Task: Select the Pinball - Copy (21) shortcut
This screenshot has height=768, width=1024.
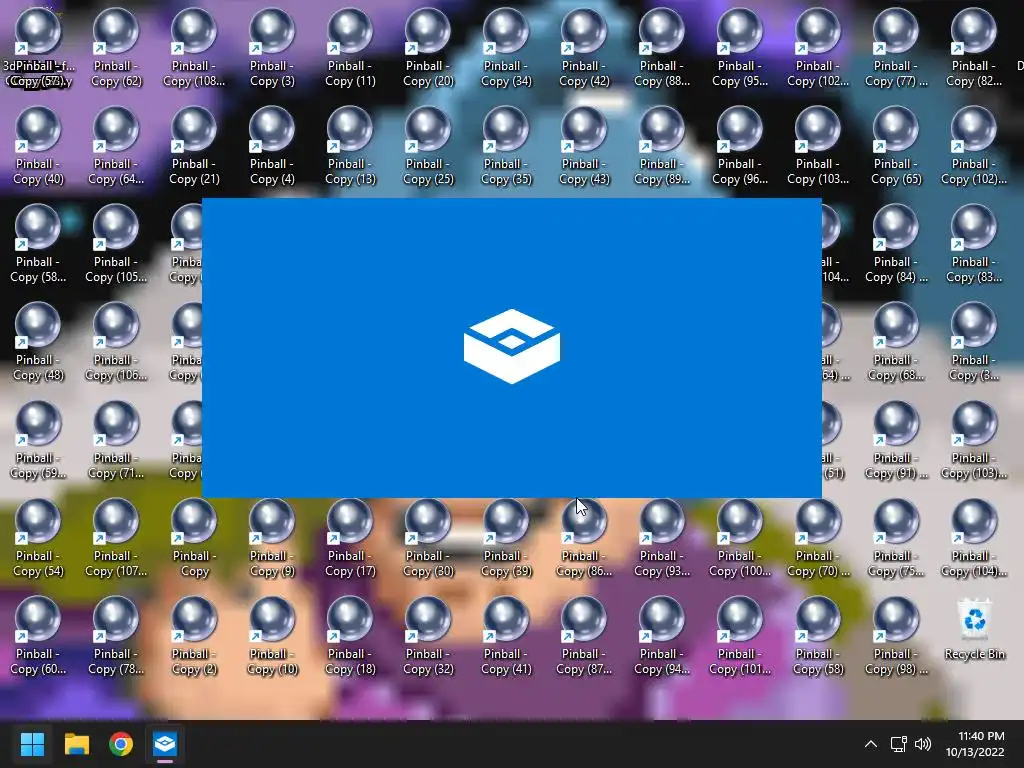Action: (x=194, y=146)
